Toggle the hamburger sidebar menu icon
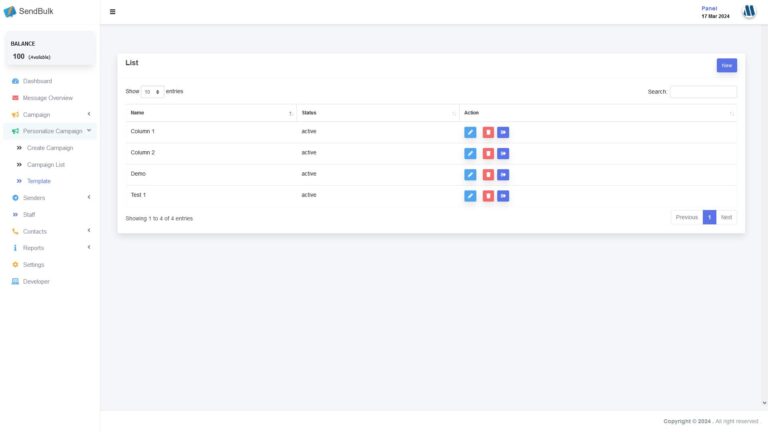768x432 pixels. pos(112,12)
